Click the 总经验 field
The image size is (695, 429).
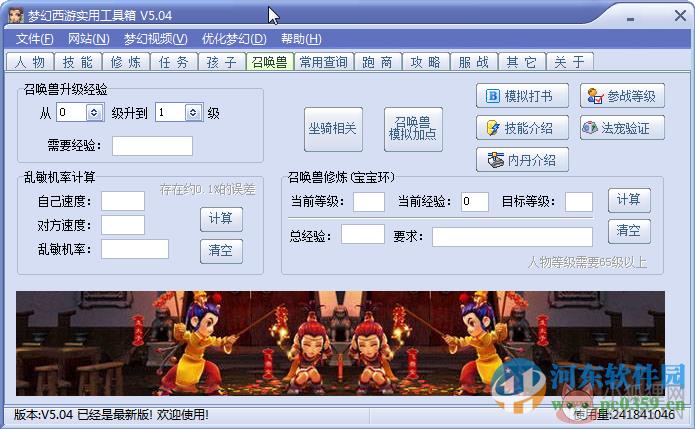tap(363, 234)
